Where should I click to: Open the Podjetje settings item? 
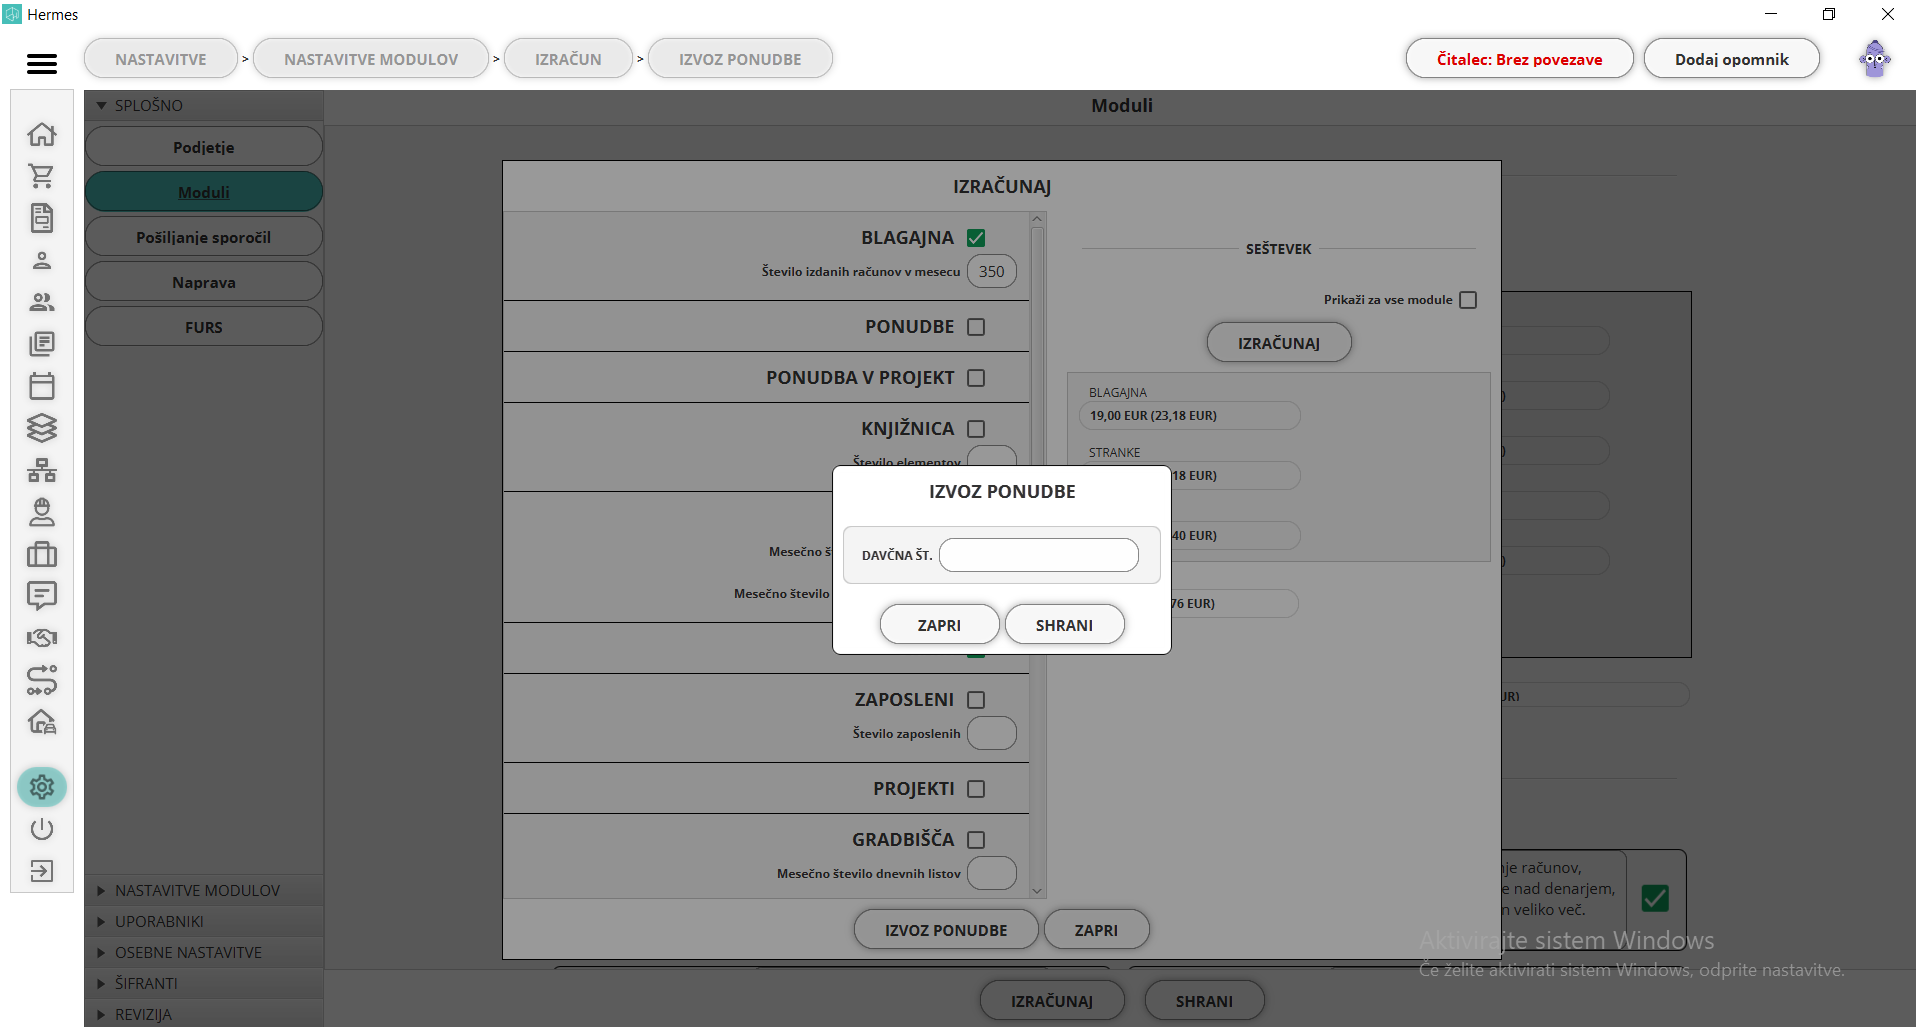click(x=204, y=147)
